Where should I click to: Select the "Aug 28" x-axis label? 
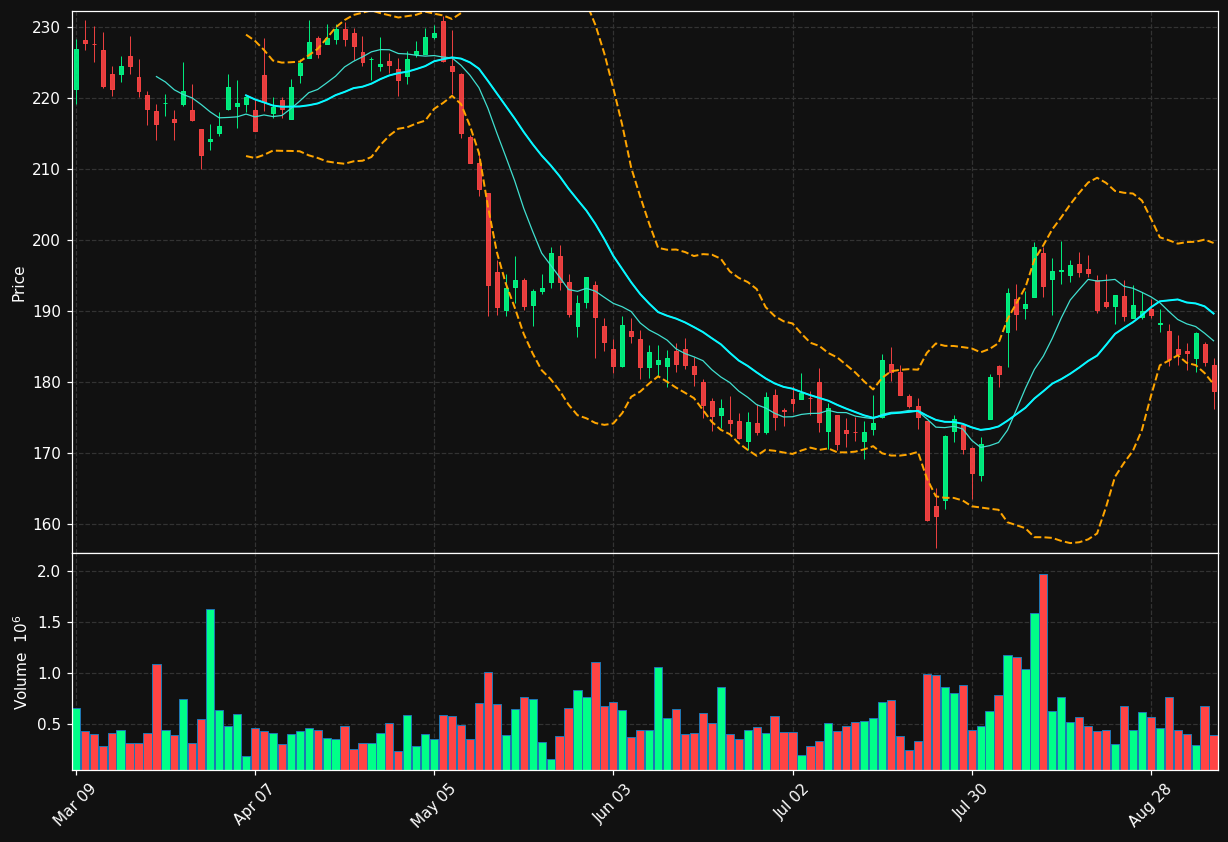1150,803
